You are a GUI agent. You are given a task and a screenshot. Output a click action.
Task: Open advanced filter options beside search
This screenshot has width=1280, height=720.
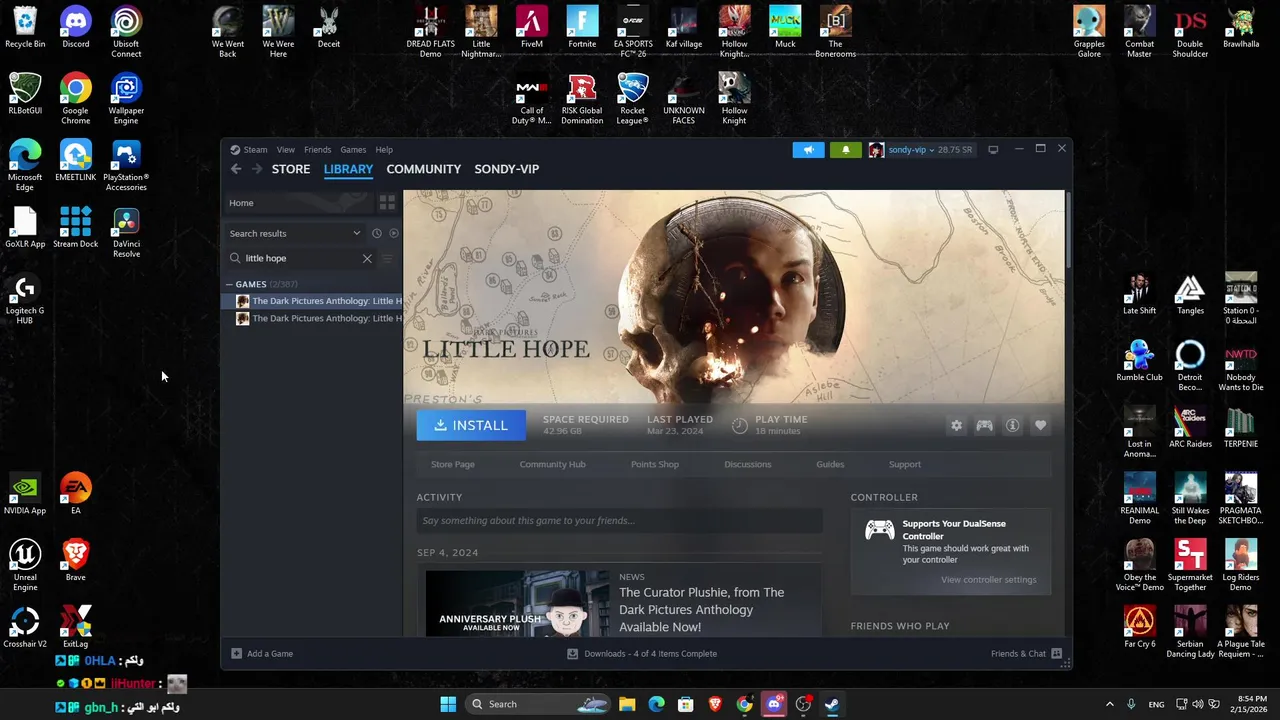click(388, 258)
